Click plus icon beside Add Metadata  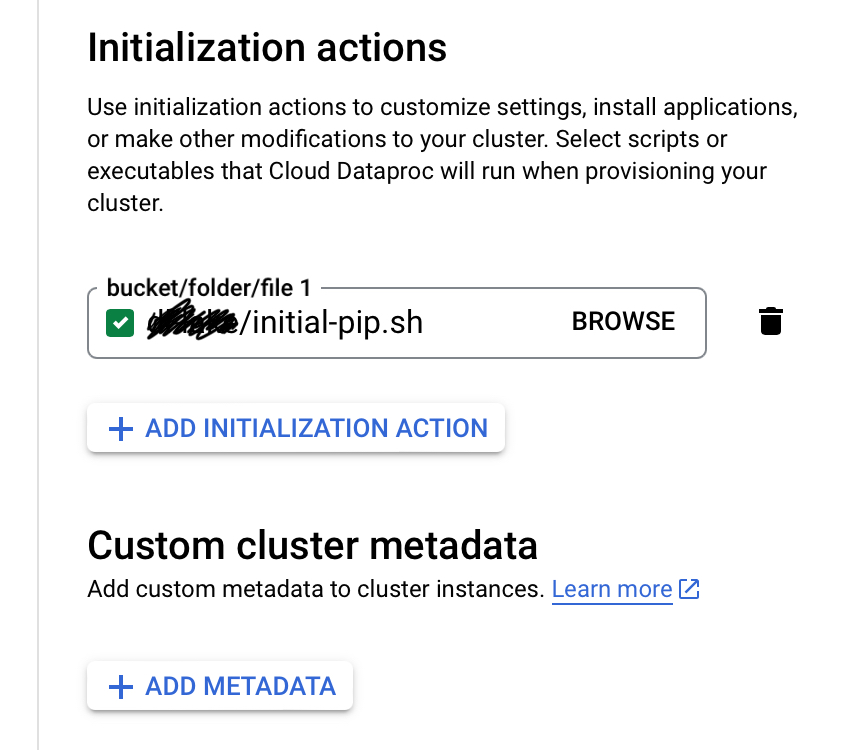click(x=120, y=687)
